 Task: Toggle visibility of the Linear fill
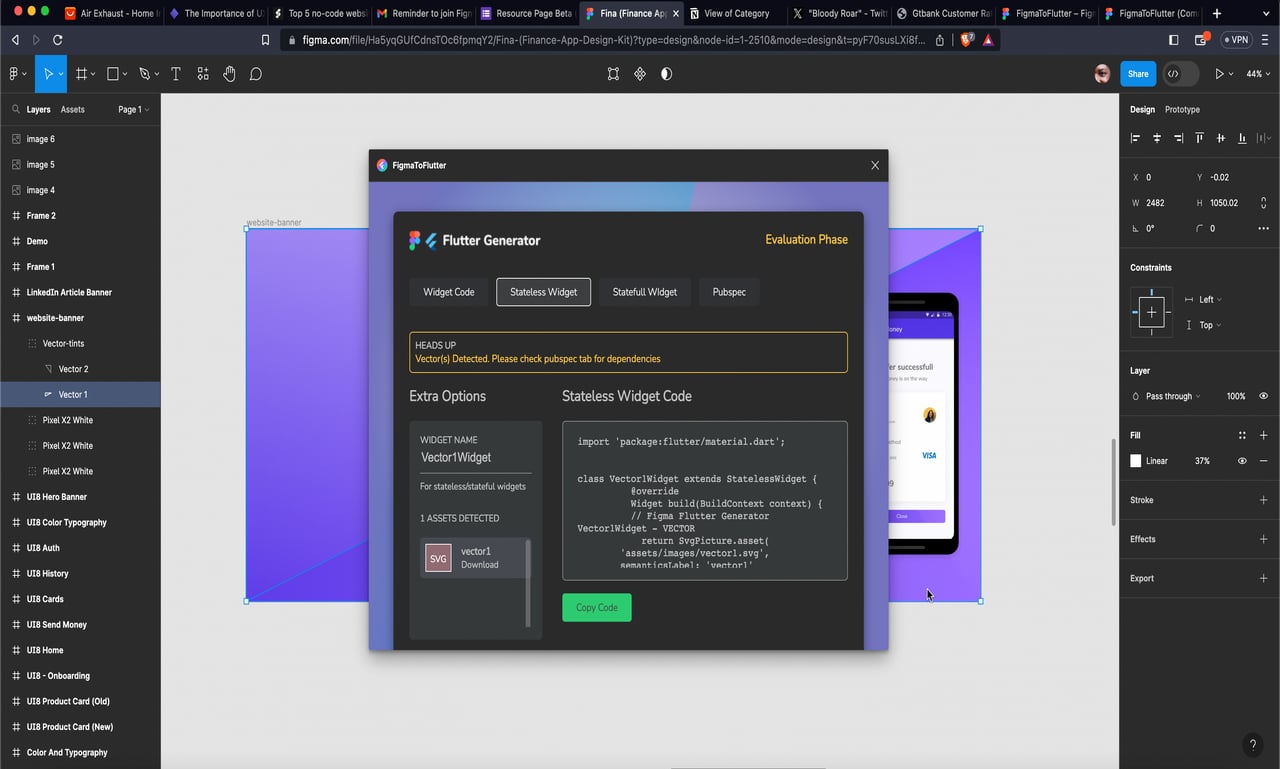[x=1242, y=461]
